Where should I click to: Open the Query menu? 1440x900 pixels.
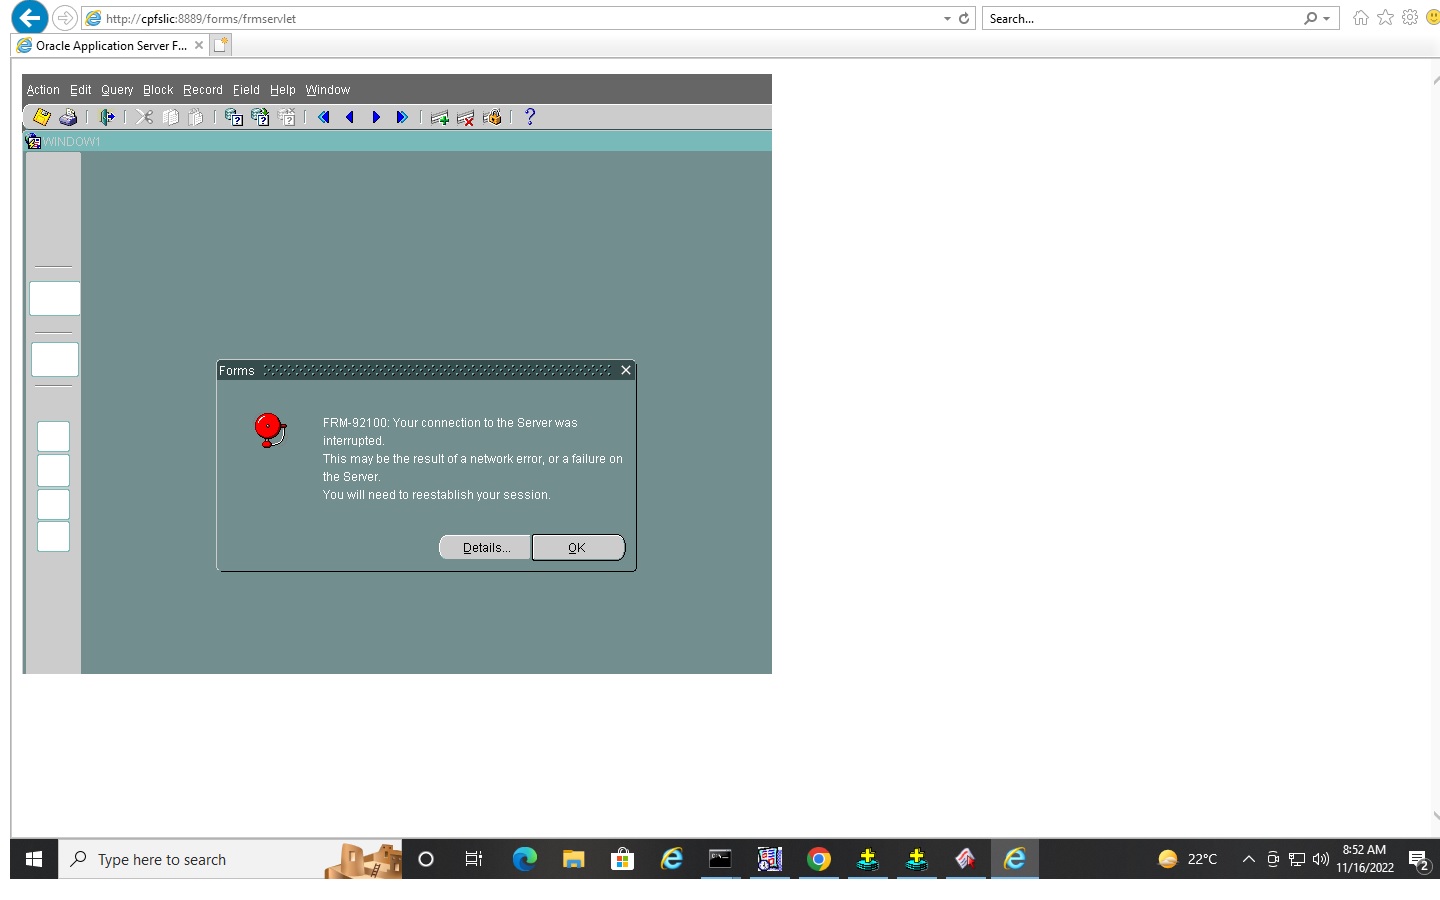point(117,90)
